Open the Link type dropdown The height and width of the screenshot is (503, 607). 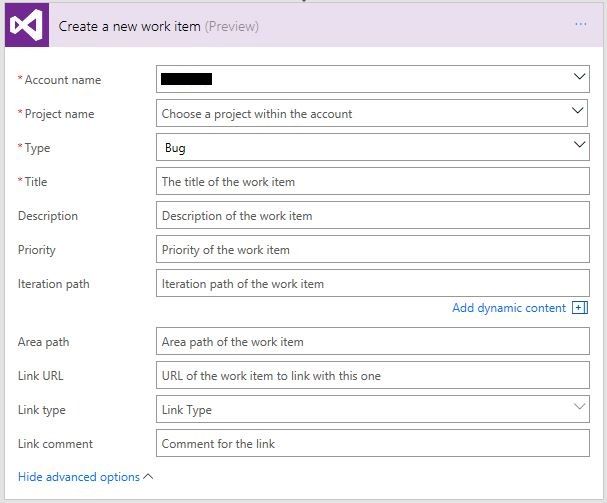point(373,409)
